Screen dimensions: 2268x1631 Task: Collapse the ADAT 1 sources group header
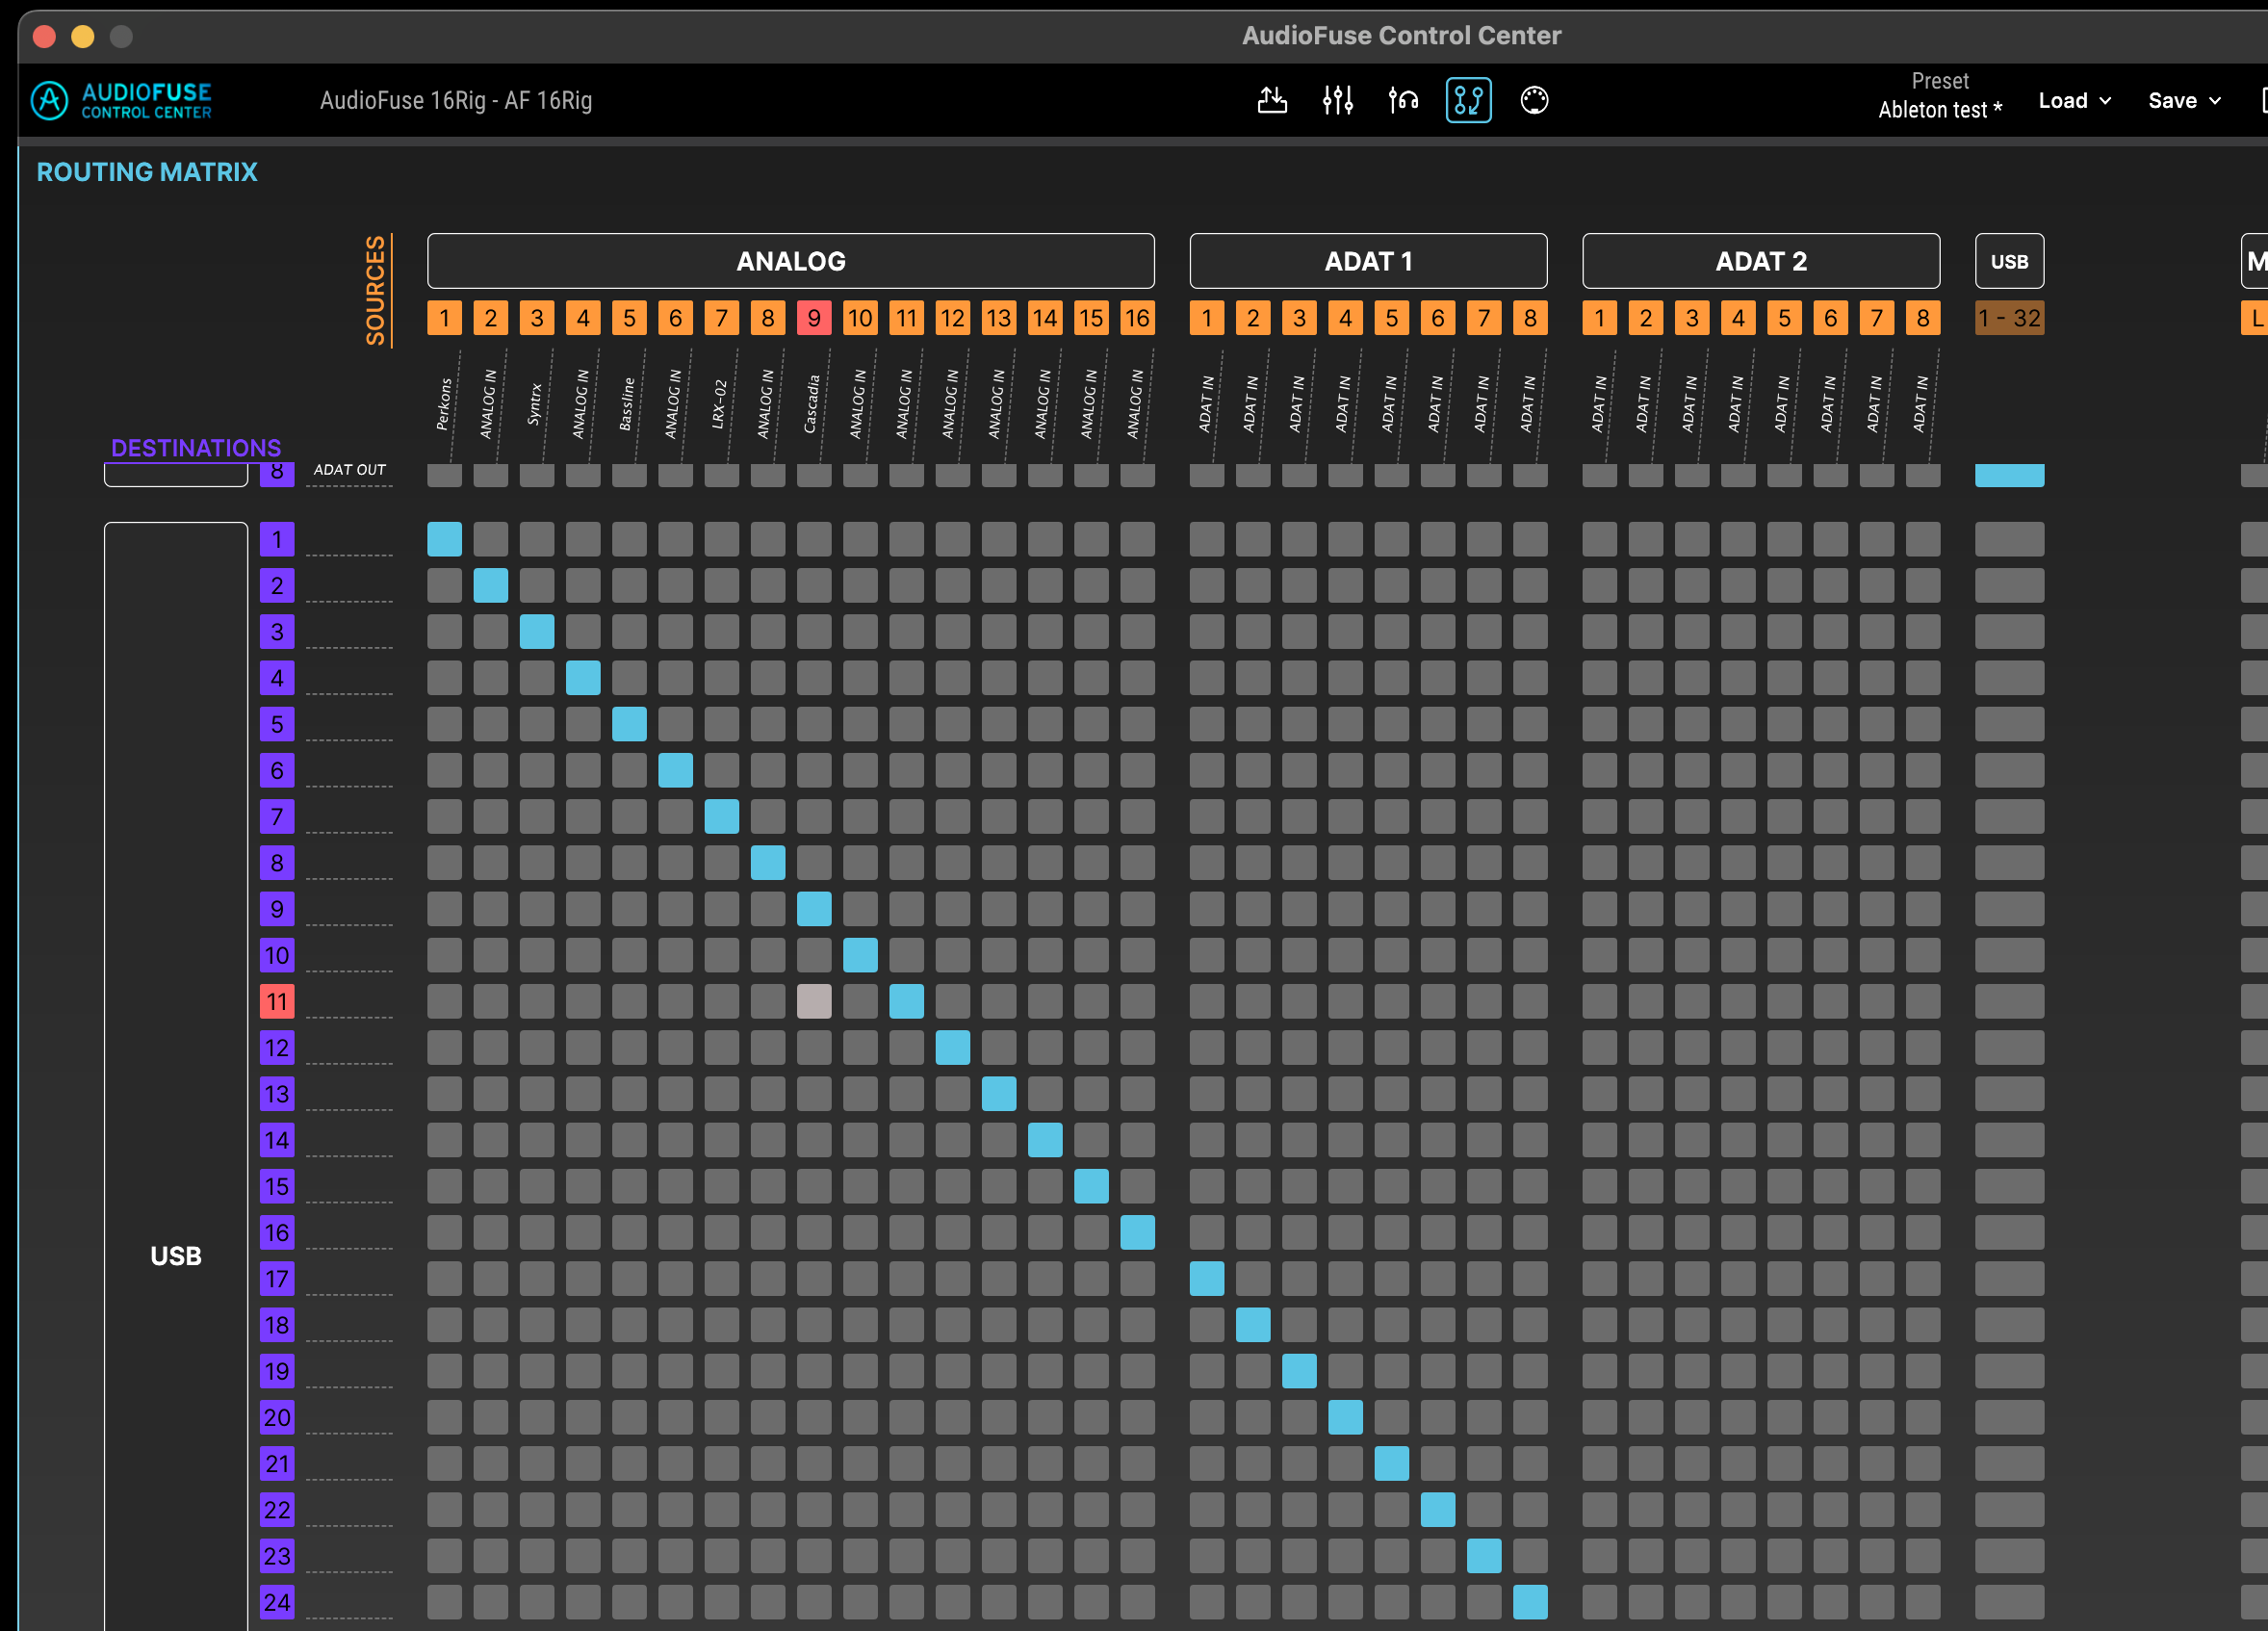[1368, 261]
